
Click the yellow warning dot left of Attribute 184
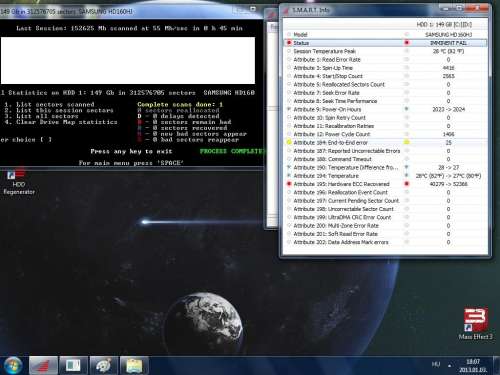(289, 142)
